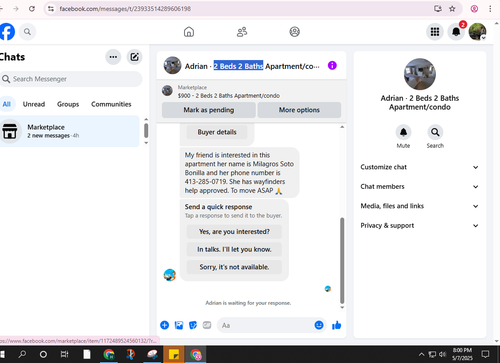Viewport: 500px width, 363px height.
Task: Expand Chat members section
Action: click(x=419, y=186)
